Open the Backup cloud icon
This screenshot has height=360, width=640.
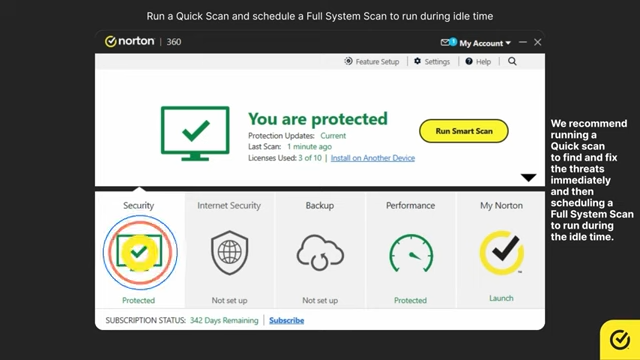pyautogui.click(x=320, y=253)
